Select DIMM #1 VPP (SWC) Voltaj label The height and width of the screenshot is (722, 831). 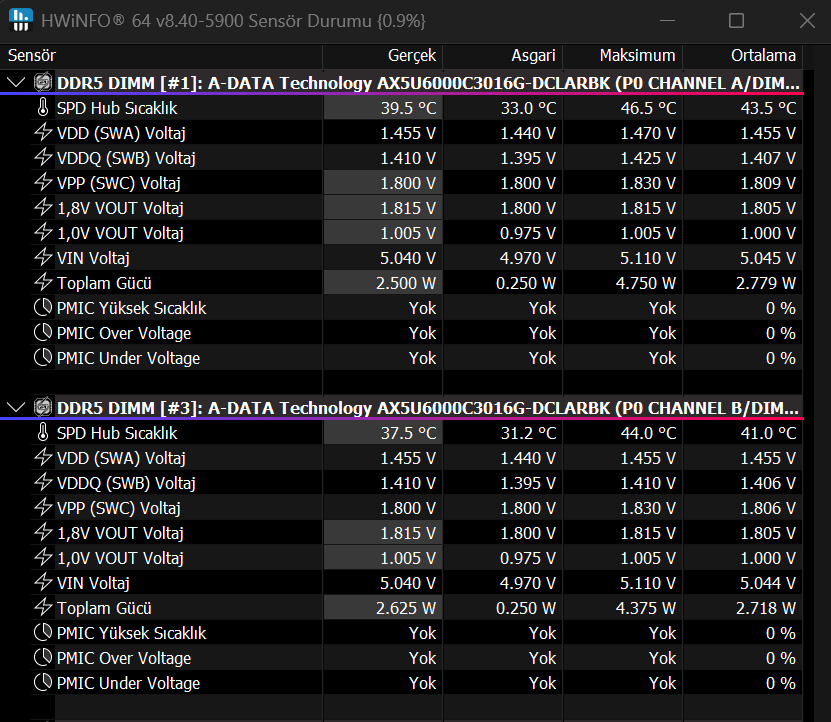(119, 183)
